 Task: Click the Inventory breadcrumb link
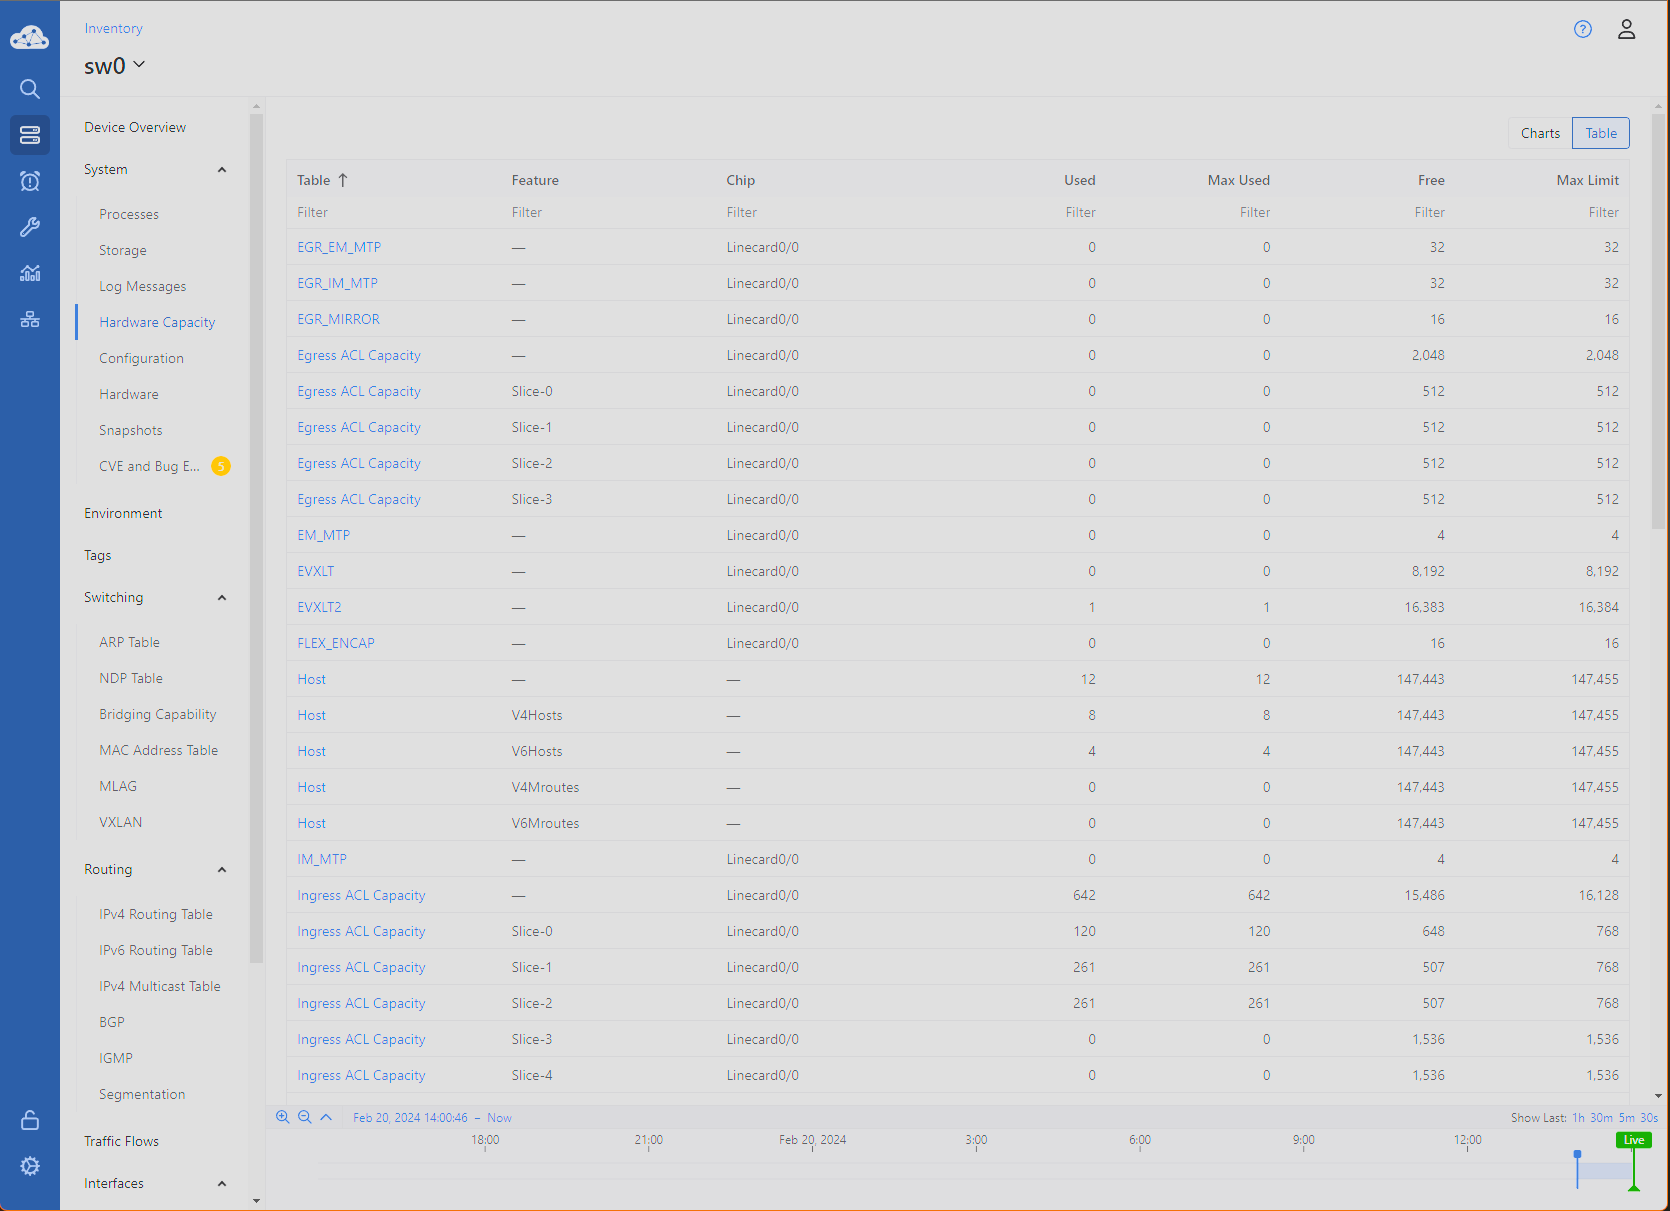tap(113, 28)
